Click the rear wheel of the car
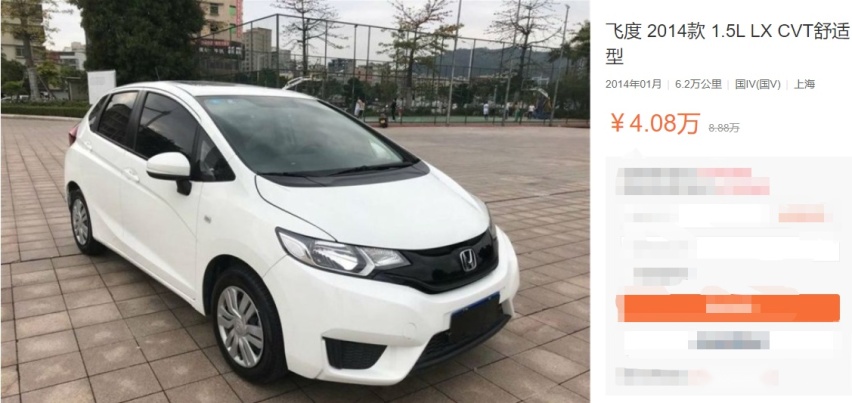The width and height of the screenshot is (852, 403). coord(82,221)
